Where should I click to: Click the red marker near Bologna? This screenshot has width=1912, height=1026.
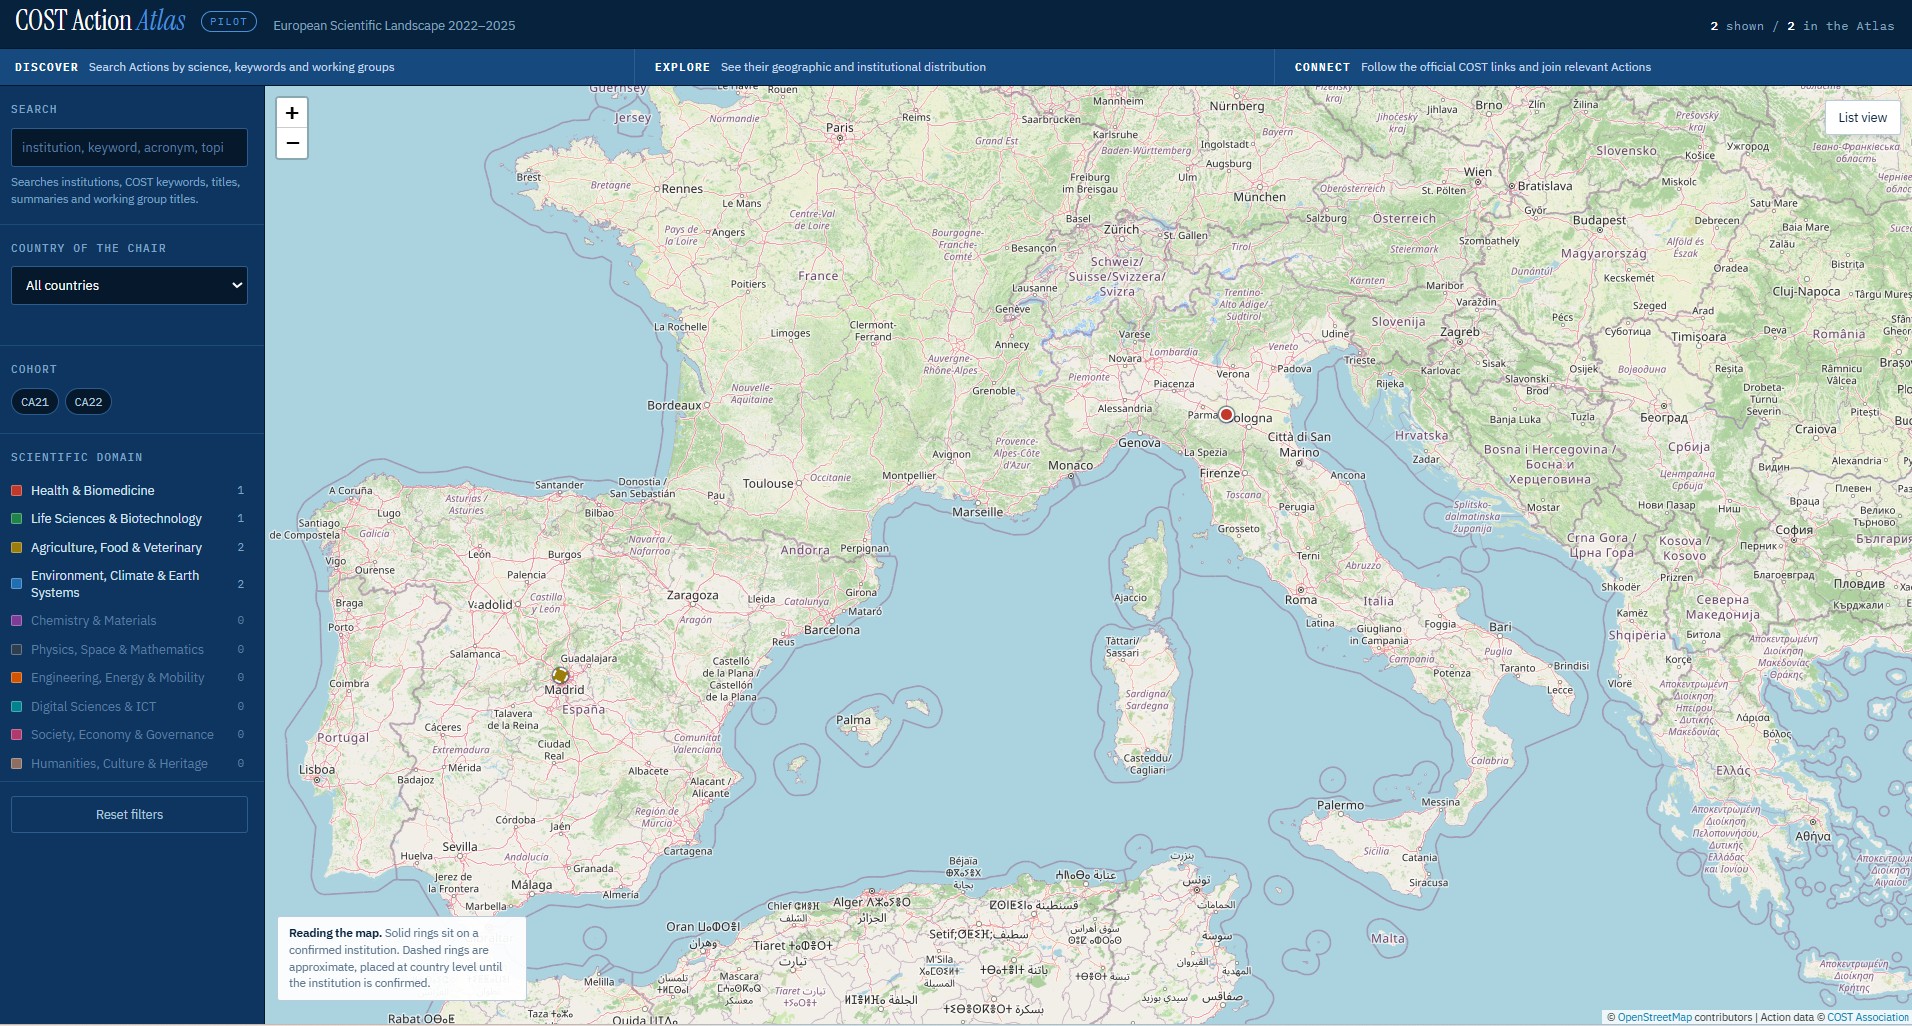point(1226,414)
